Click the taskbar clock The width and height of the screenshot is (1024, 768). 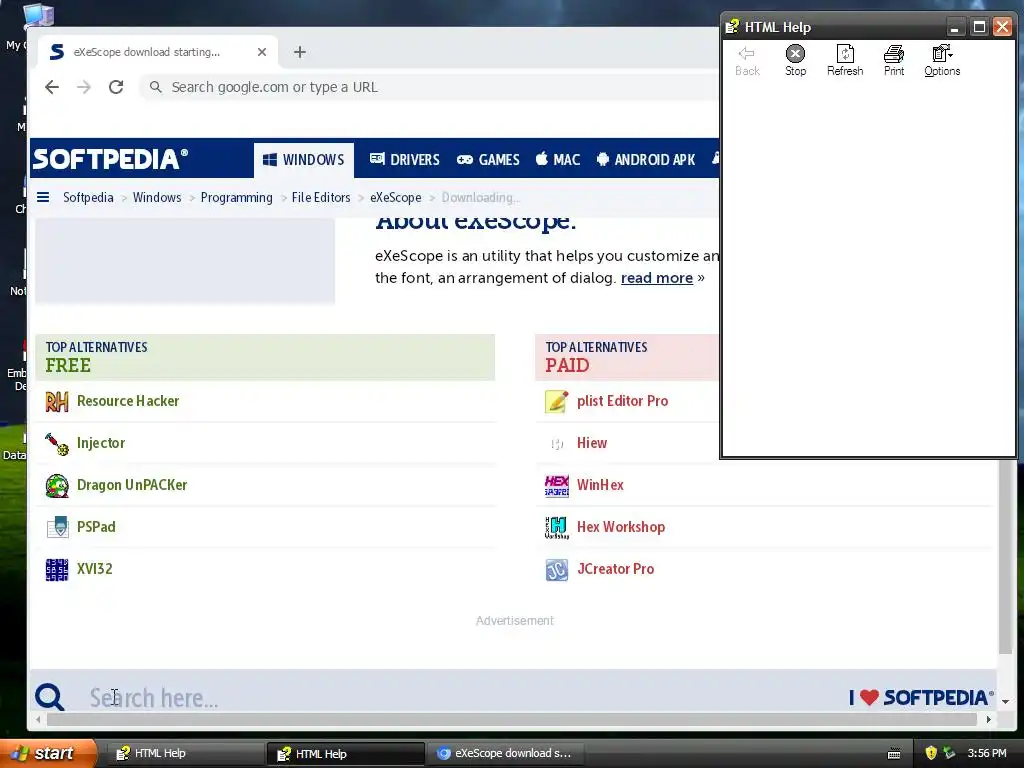pos(987,754)
